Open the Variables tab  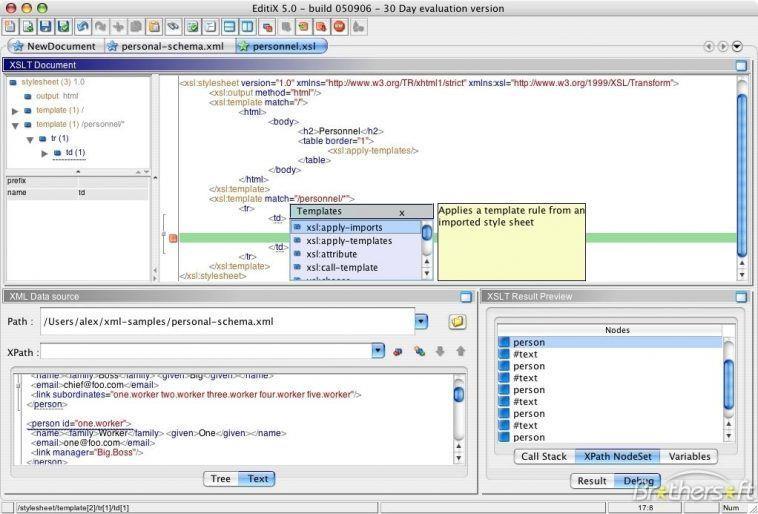click(689, 456)
